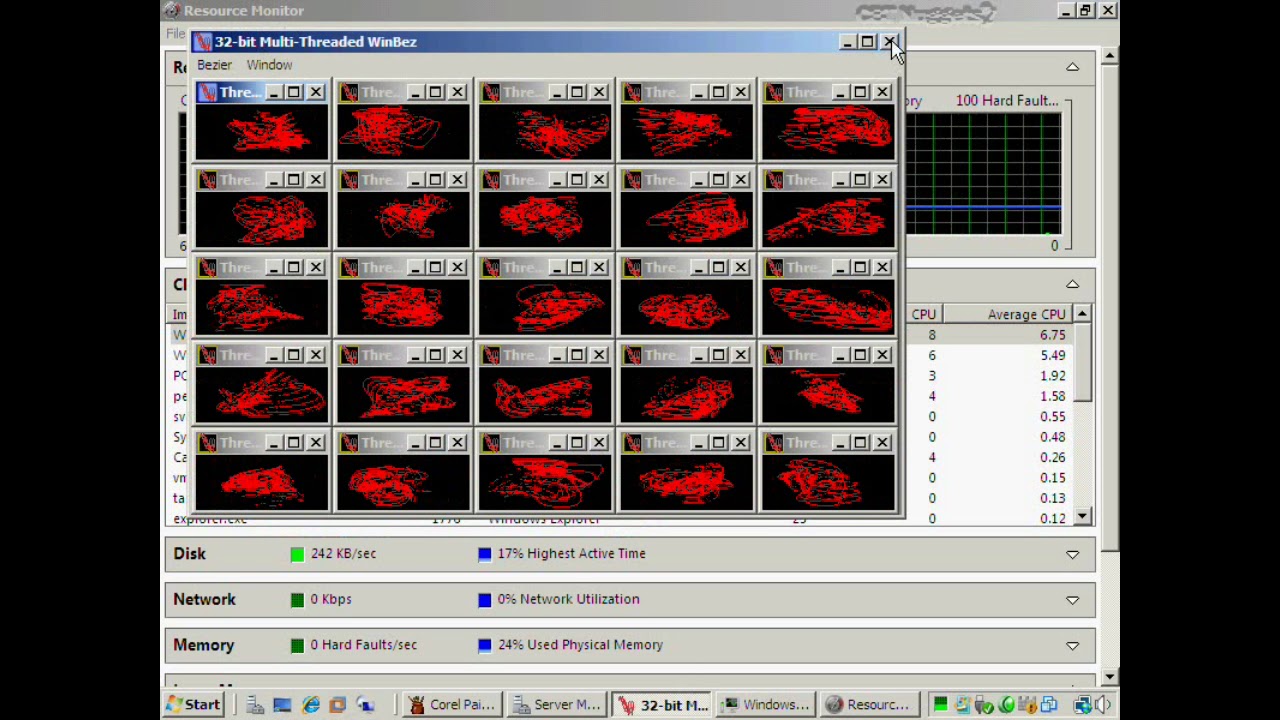Click the 100 Hard Faults graph

click(983, 174)
